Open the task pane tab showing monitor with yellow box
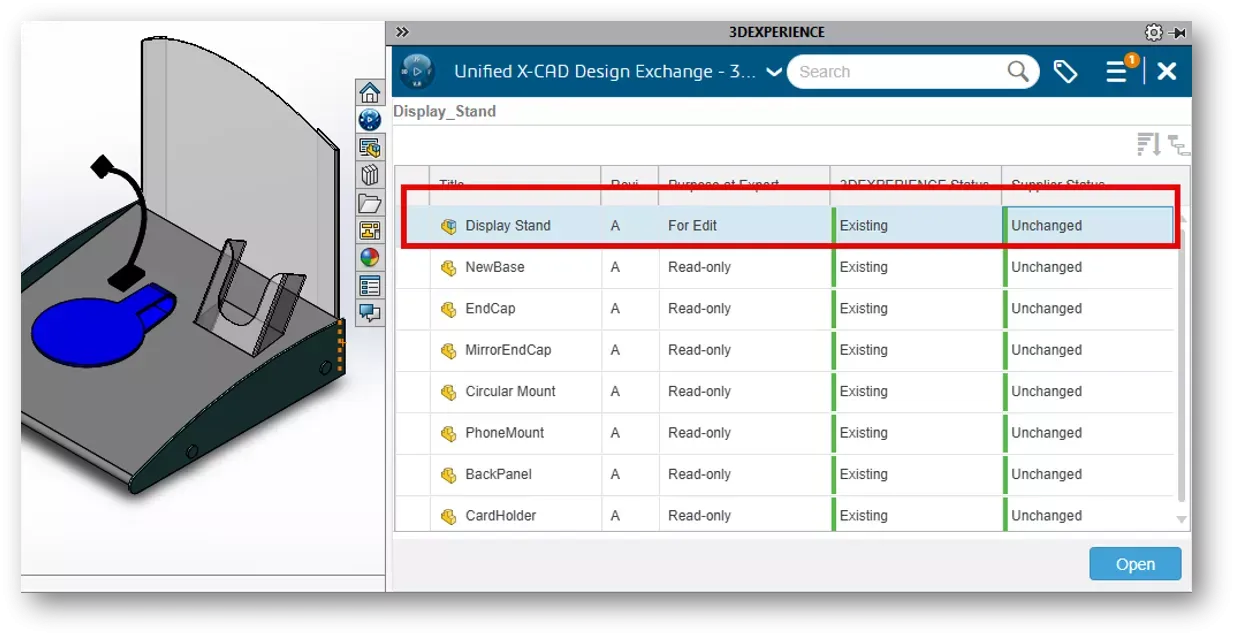The height and width of the screenshot is (635, 1234). click(x=370, y=148)
